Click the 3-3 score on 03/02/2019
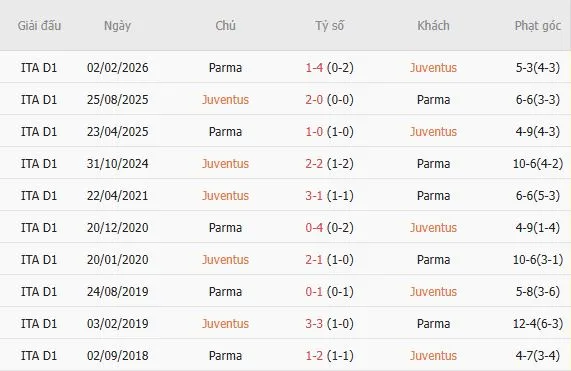Viewport: 571px width, 371px height. pyautogui.click(x=314, y=324)
